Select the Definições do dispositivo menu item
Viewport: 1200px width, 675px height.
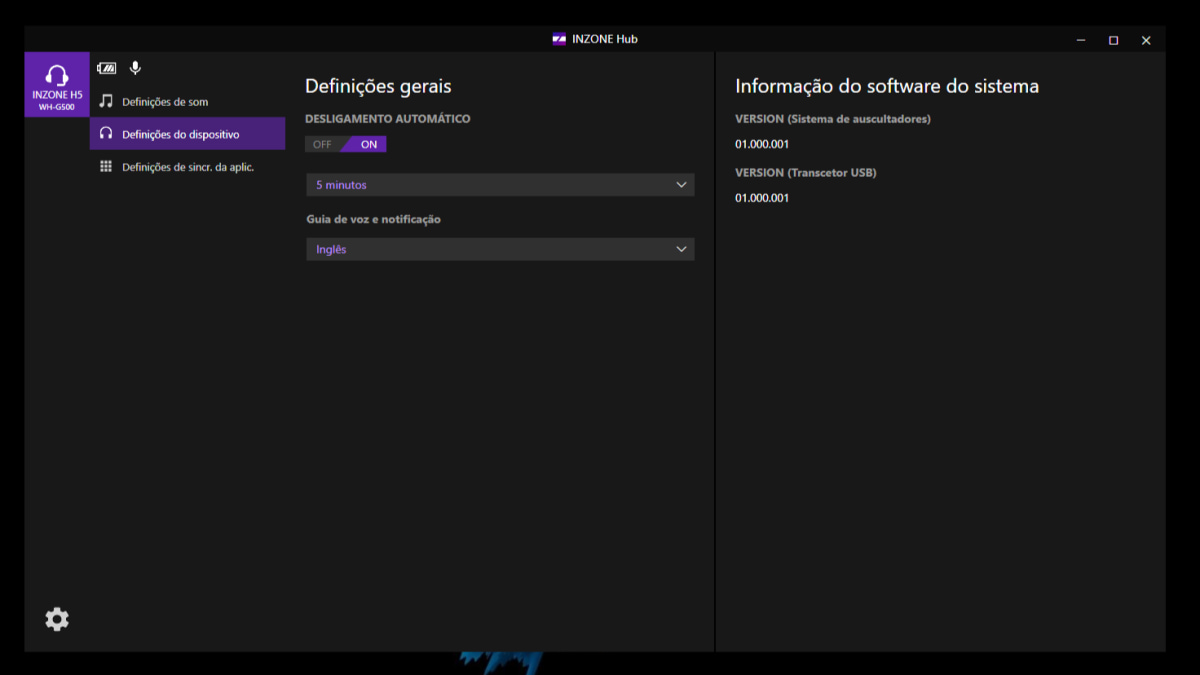coord(187,134)
